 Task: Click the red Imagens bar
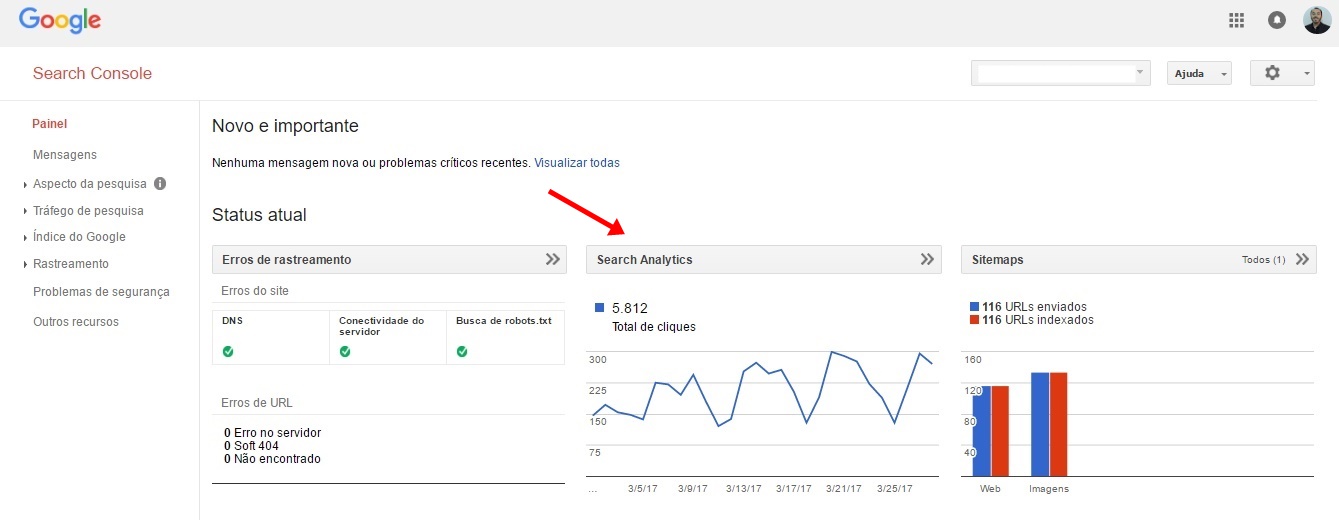1059,425
